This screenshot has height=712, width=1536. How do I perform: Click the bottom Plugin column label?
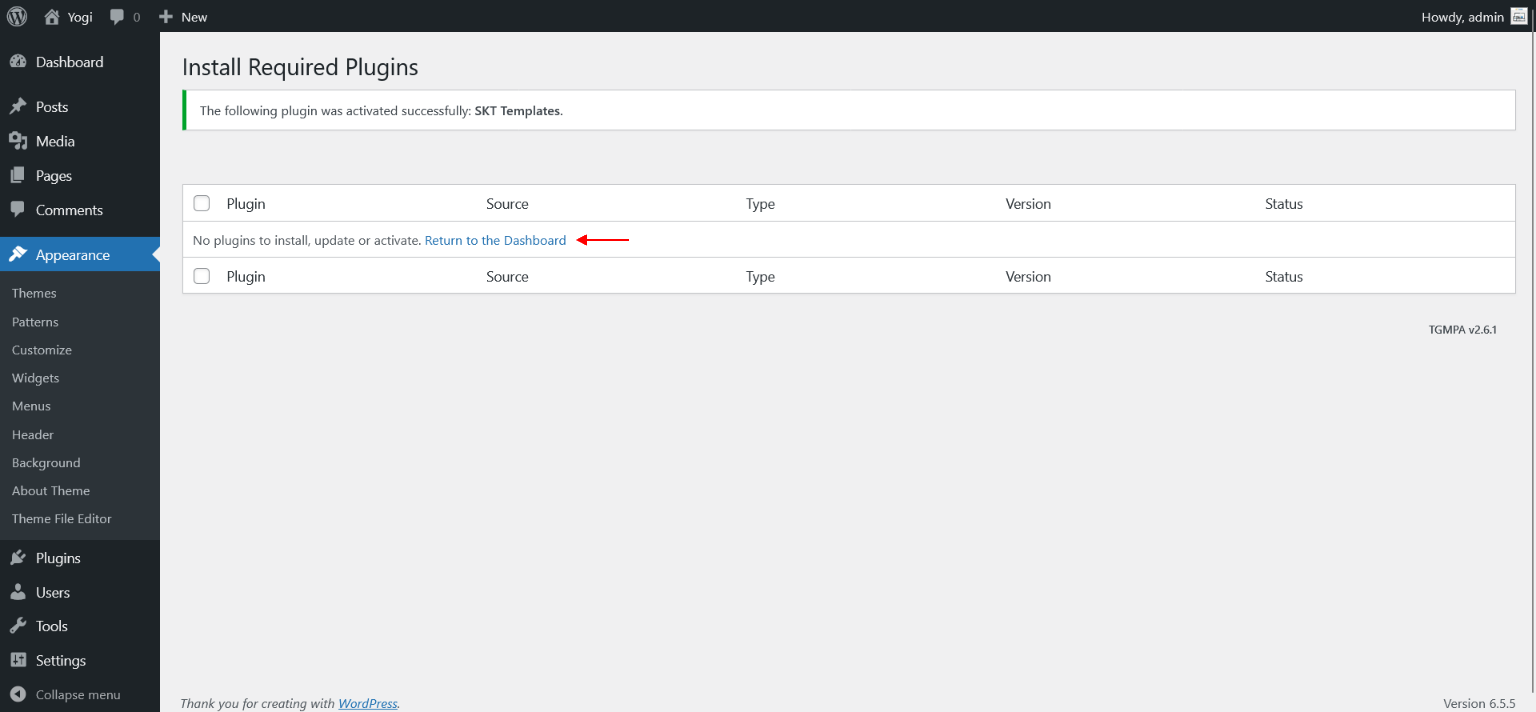coord(246,276)
